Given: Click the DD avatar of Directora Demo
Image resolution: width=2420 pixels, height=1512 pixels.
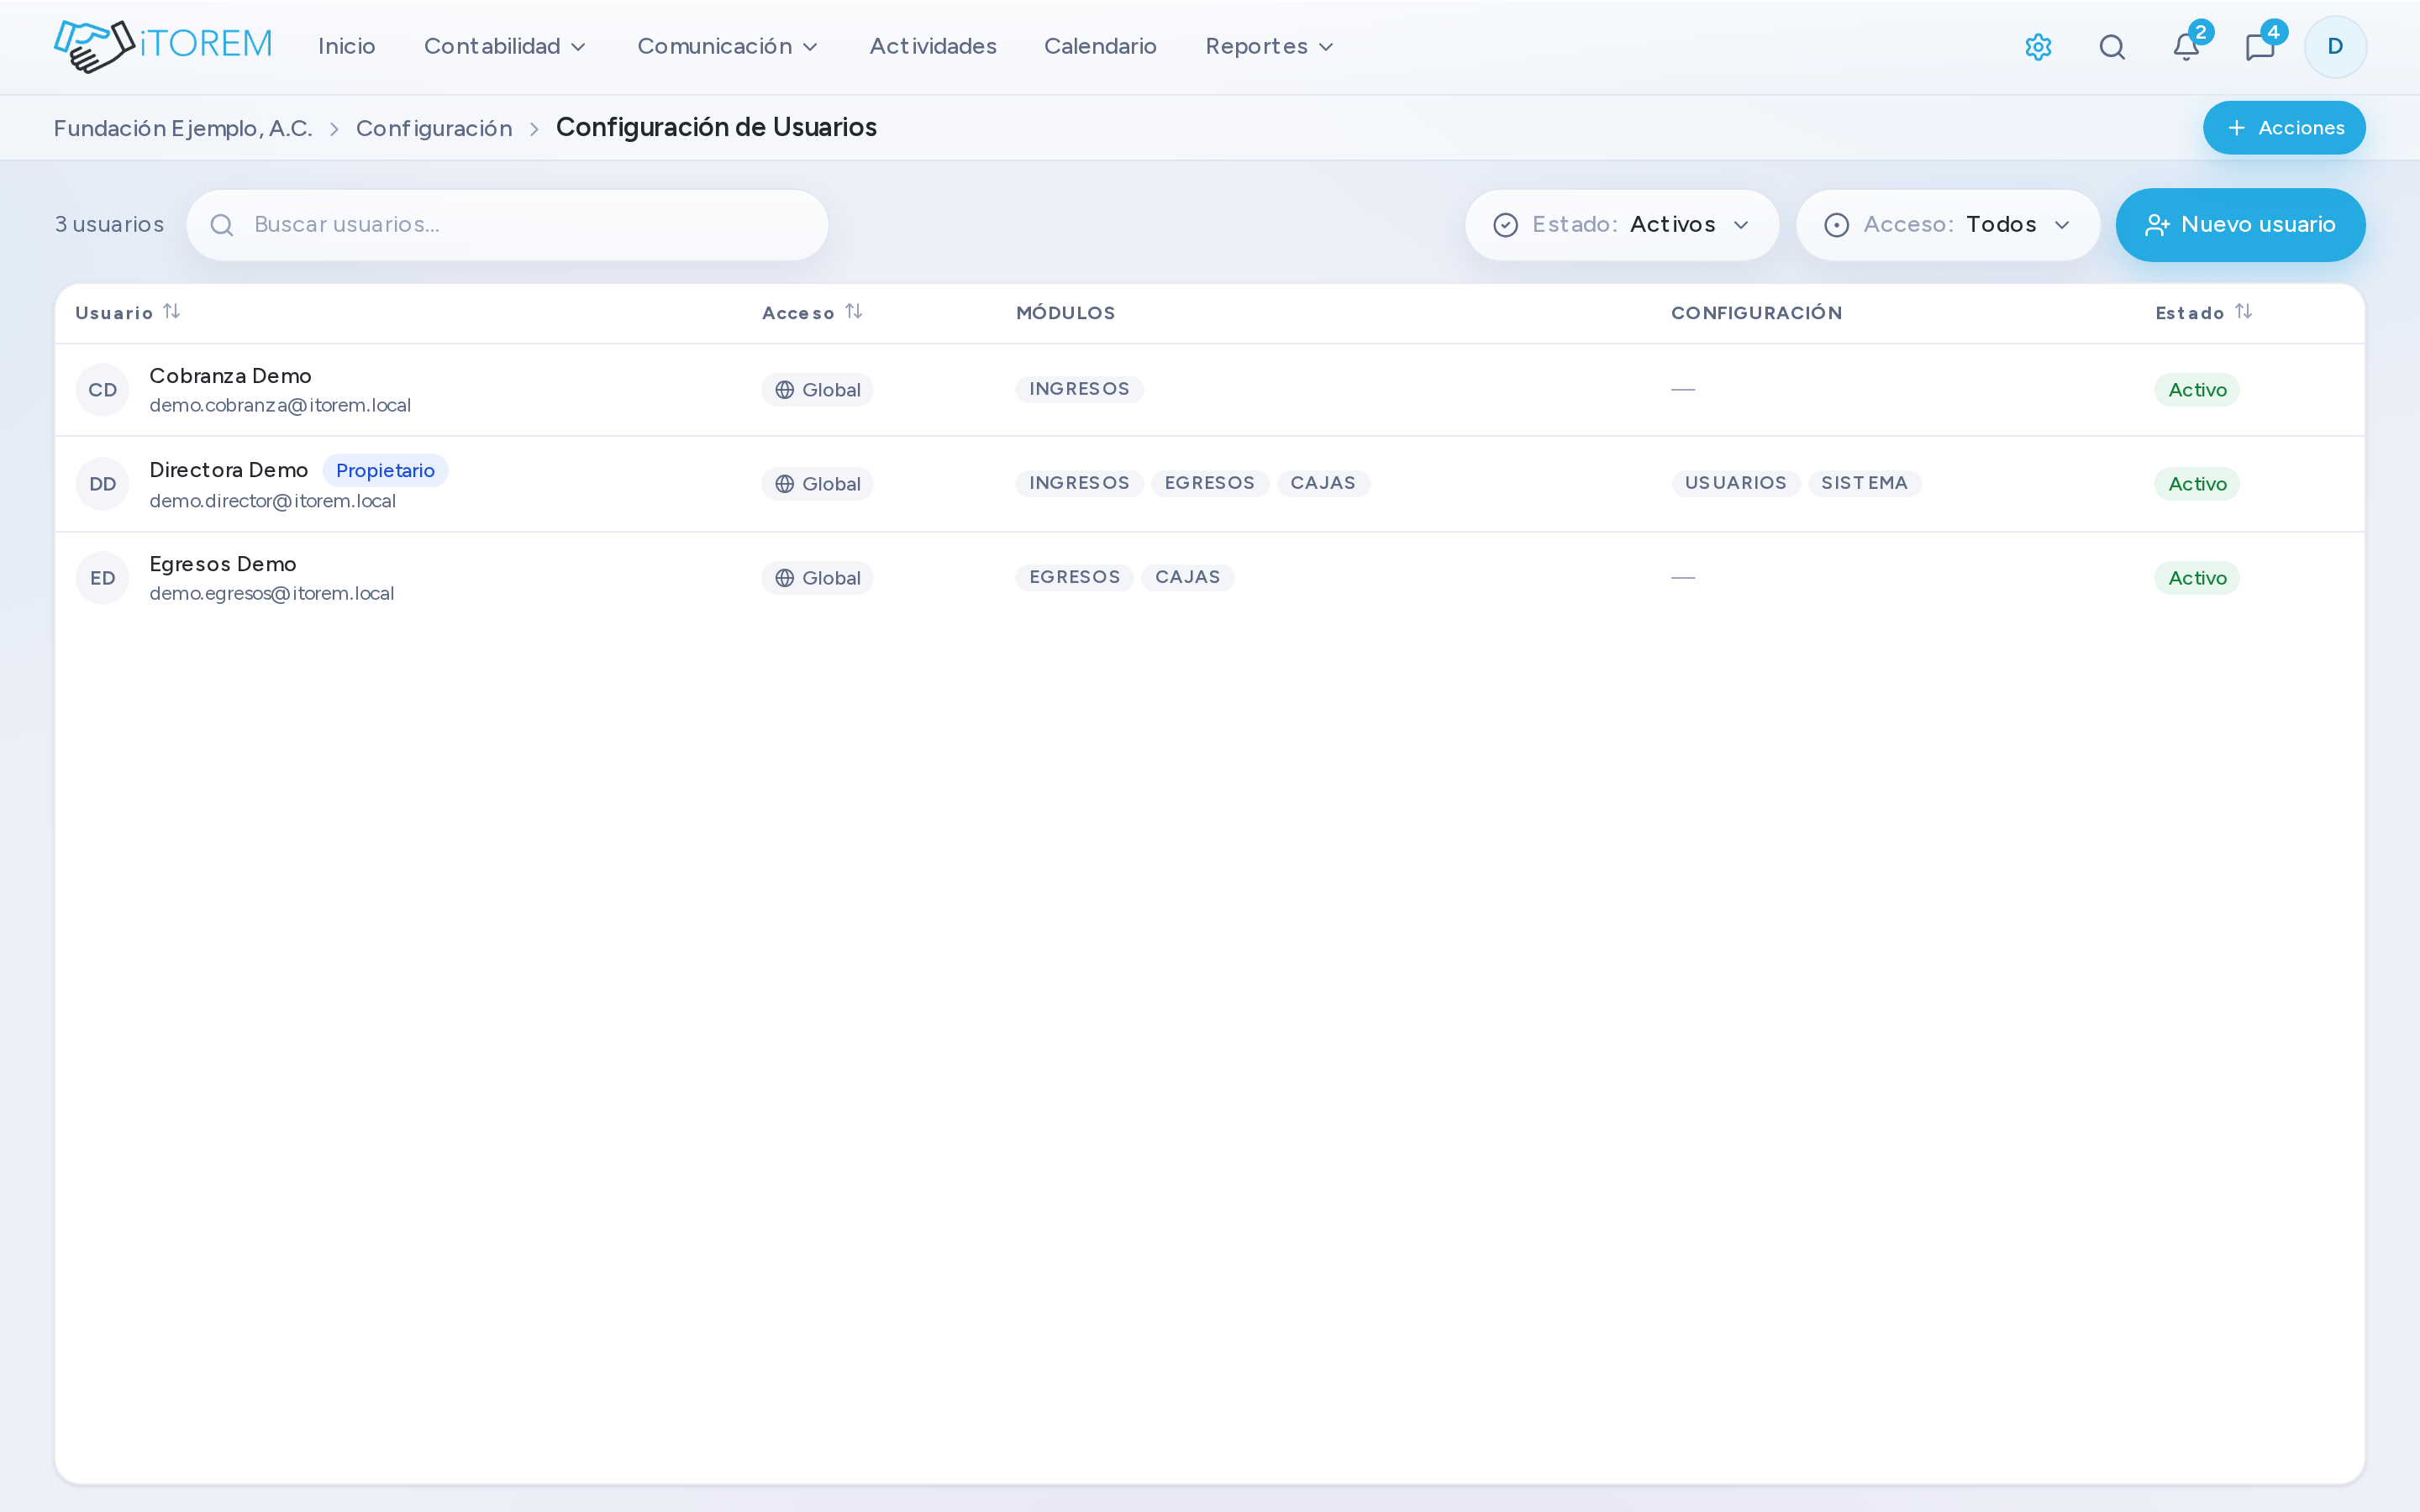Looking at the screenshot, I should (x=103, y=484).
